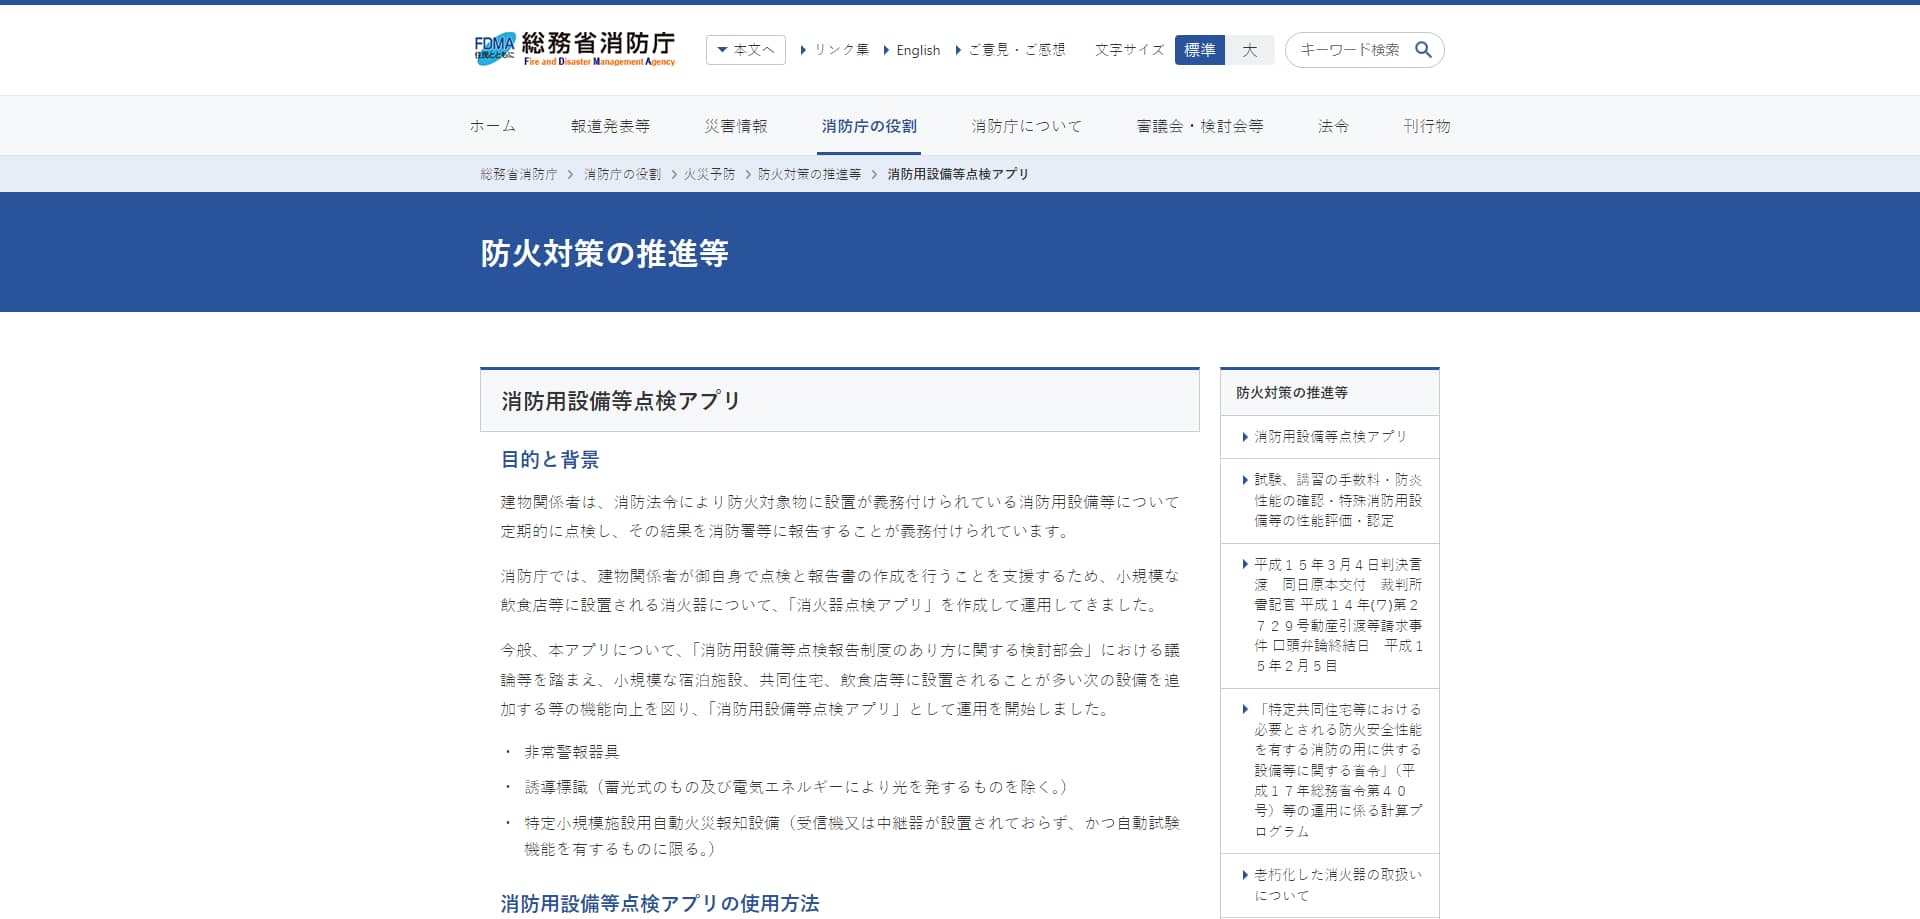The width and height of the screenshot is (1920, 919).
Task: Open the 法令 menu item
Action: tap(1333, 126)
